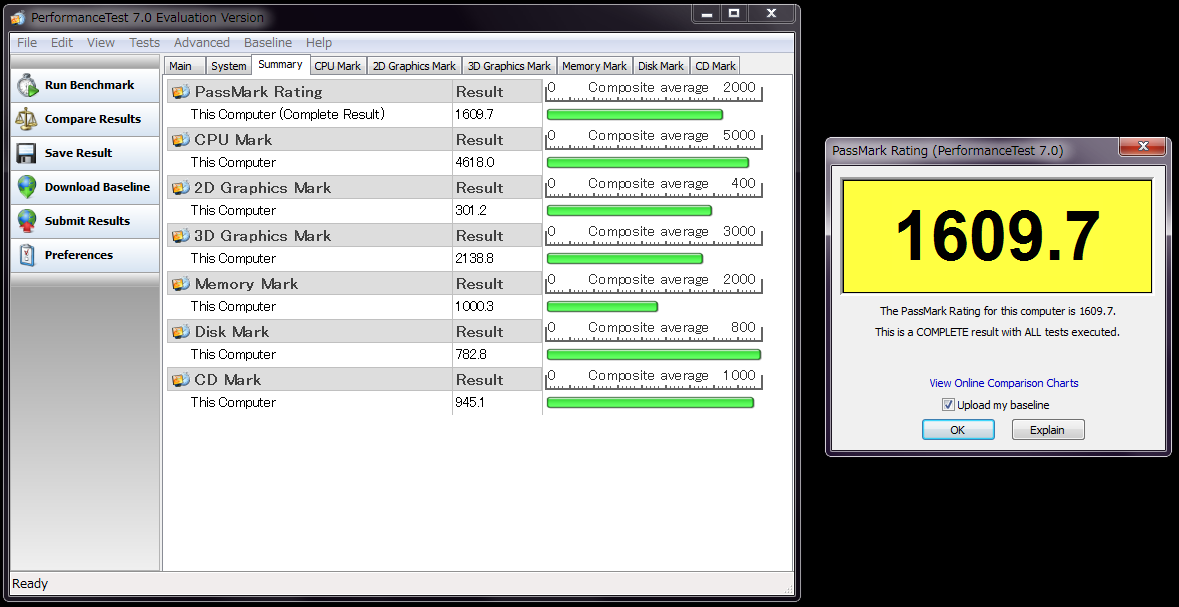1179x607 pixels.
Task: Click the icon beside Memory Mark header
Action: 180,284
